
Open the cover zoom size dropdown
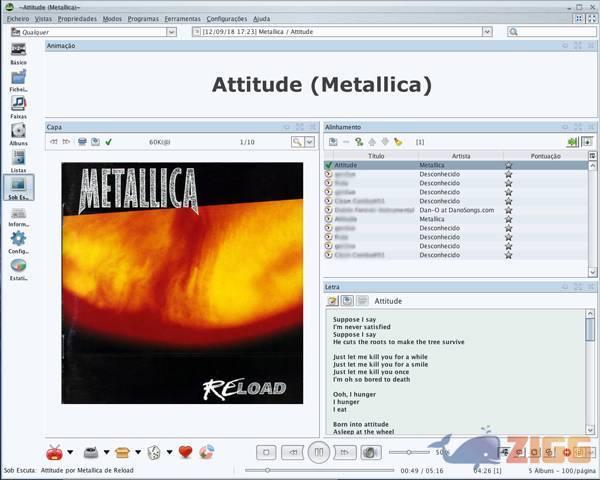pos(309,142)
